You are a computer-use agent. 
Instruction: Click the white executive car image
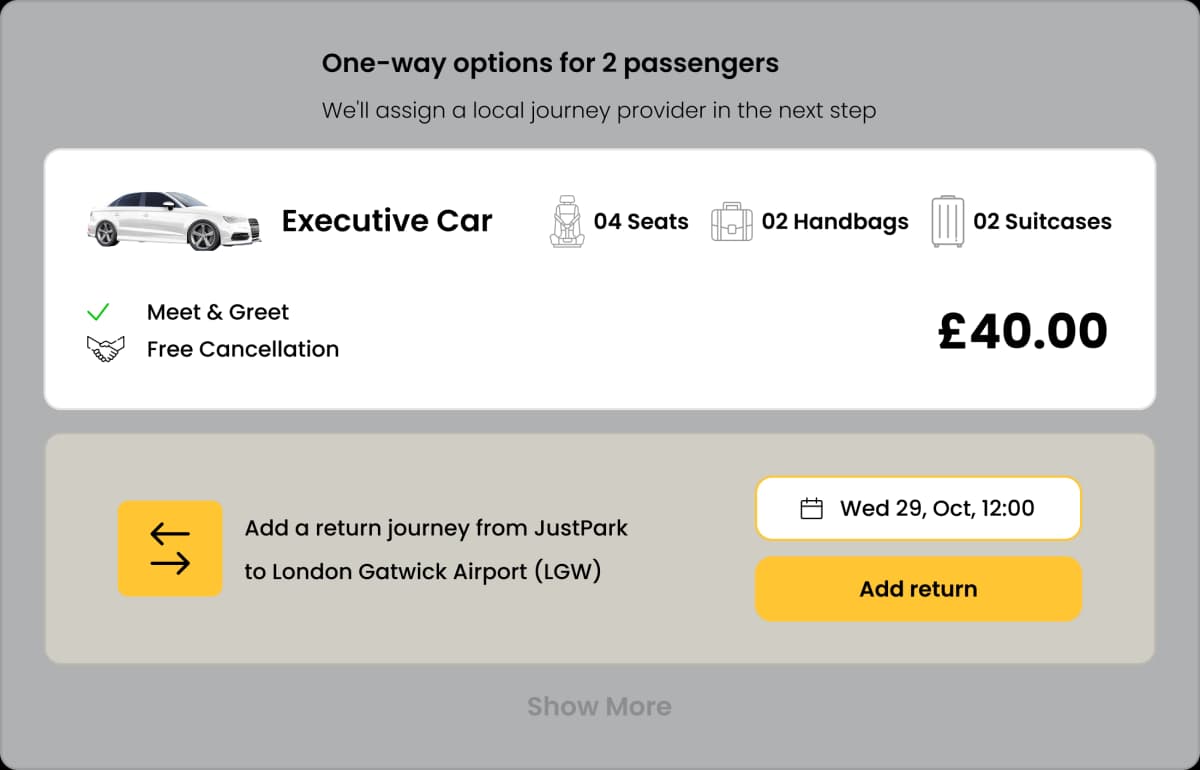click(174, 221)
